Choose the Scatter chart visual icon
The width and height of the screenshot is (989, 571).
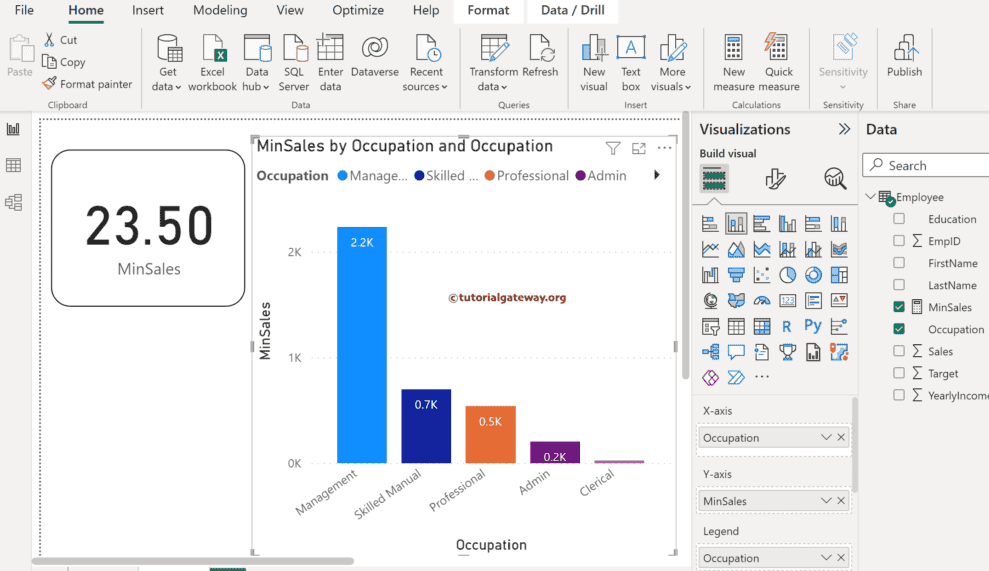pyautogui.click(x=762, y=275)
